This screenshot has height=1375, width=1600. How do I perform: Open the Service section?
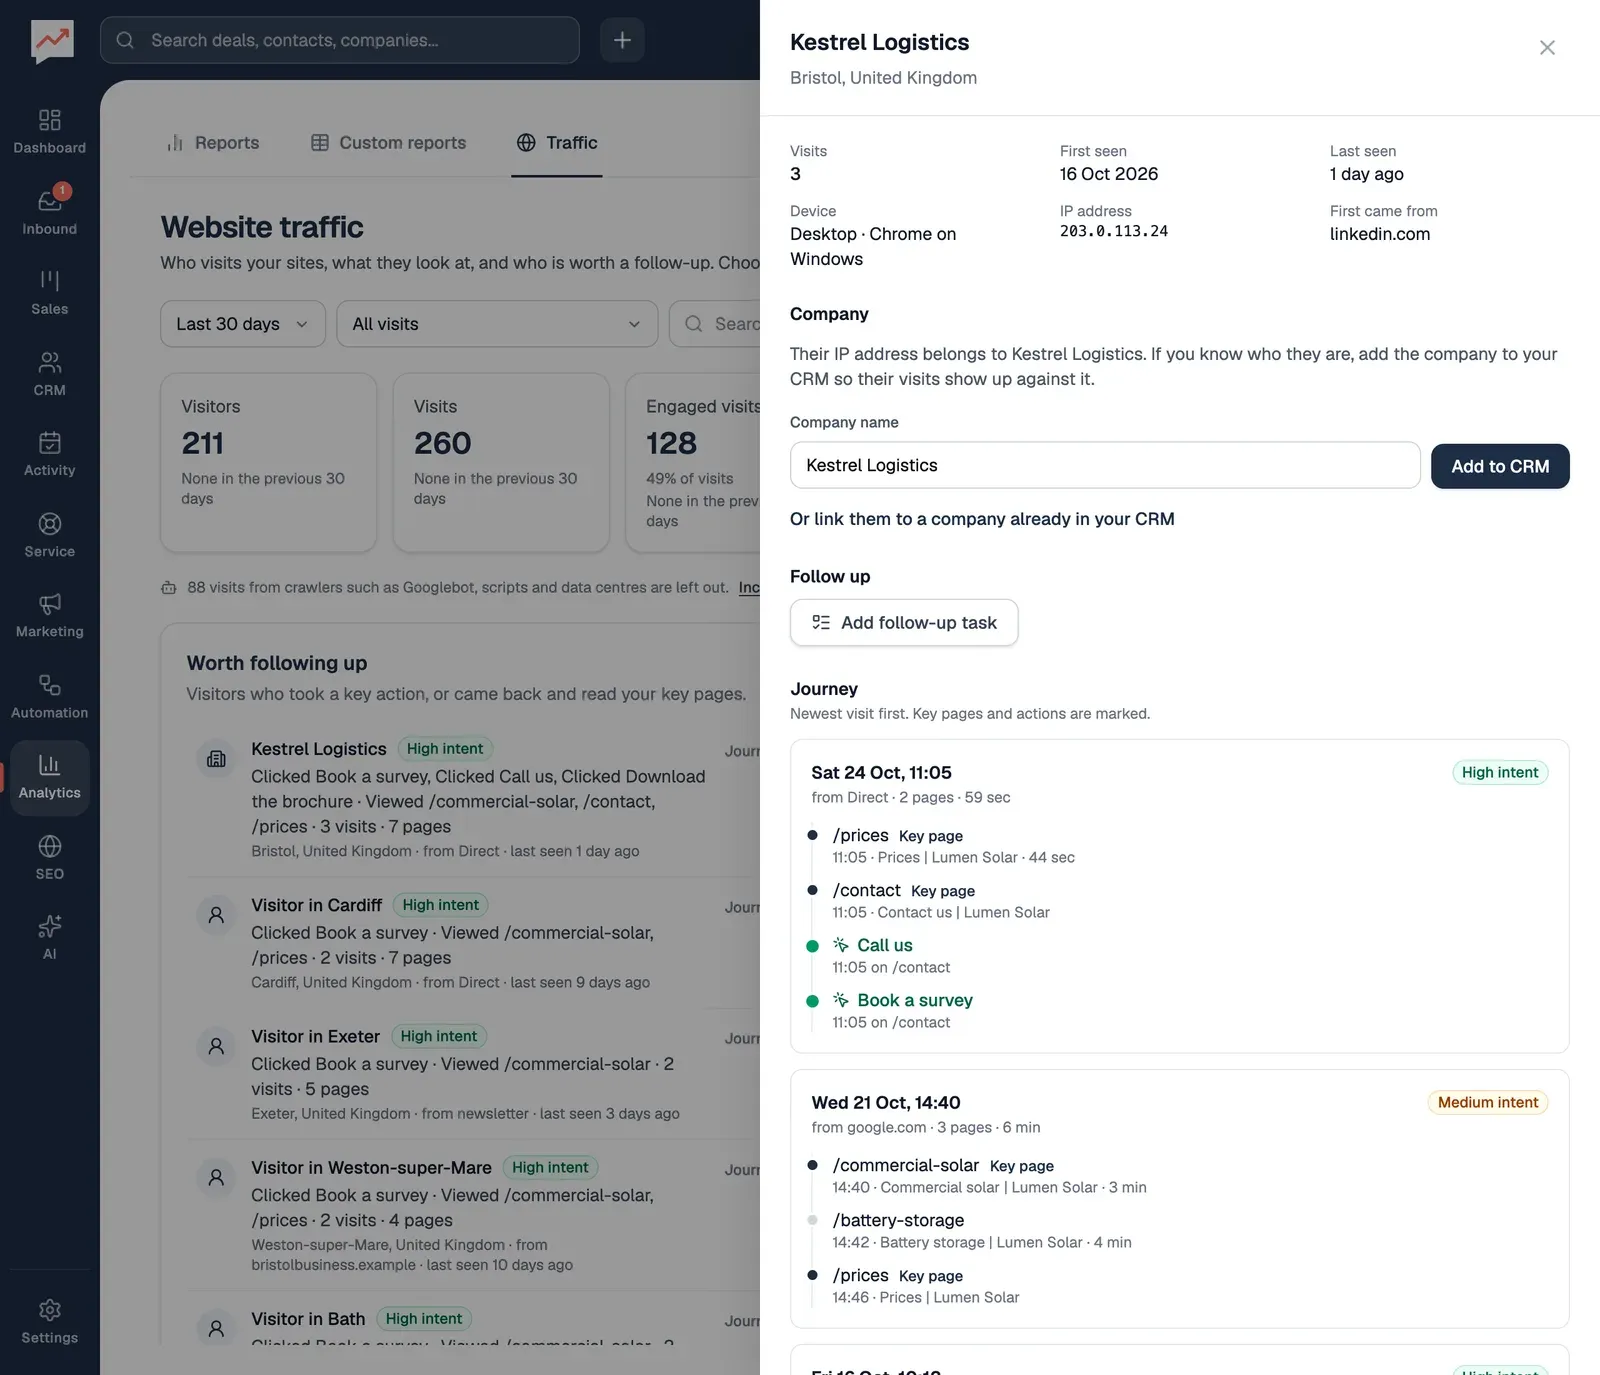[49, 536]
